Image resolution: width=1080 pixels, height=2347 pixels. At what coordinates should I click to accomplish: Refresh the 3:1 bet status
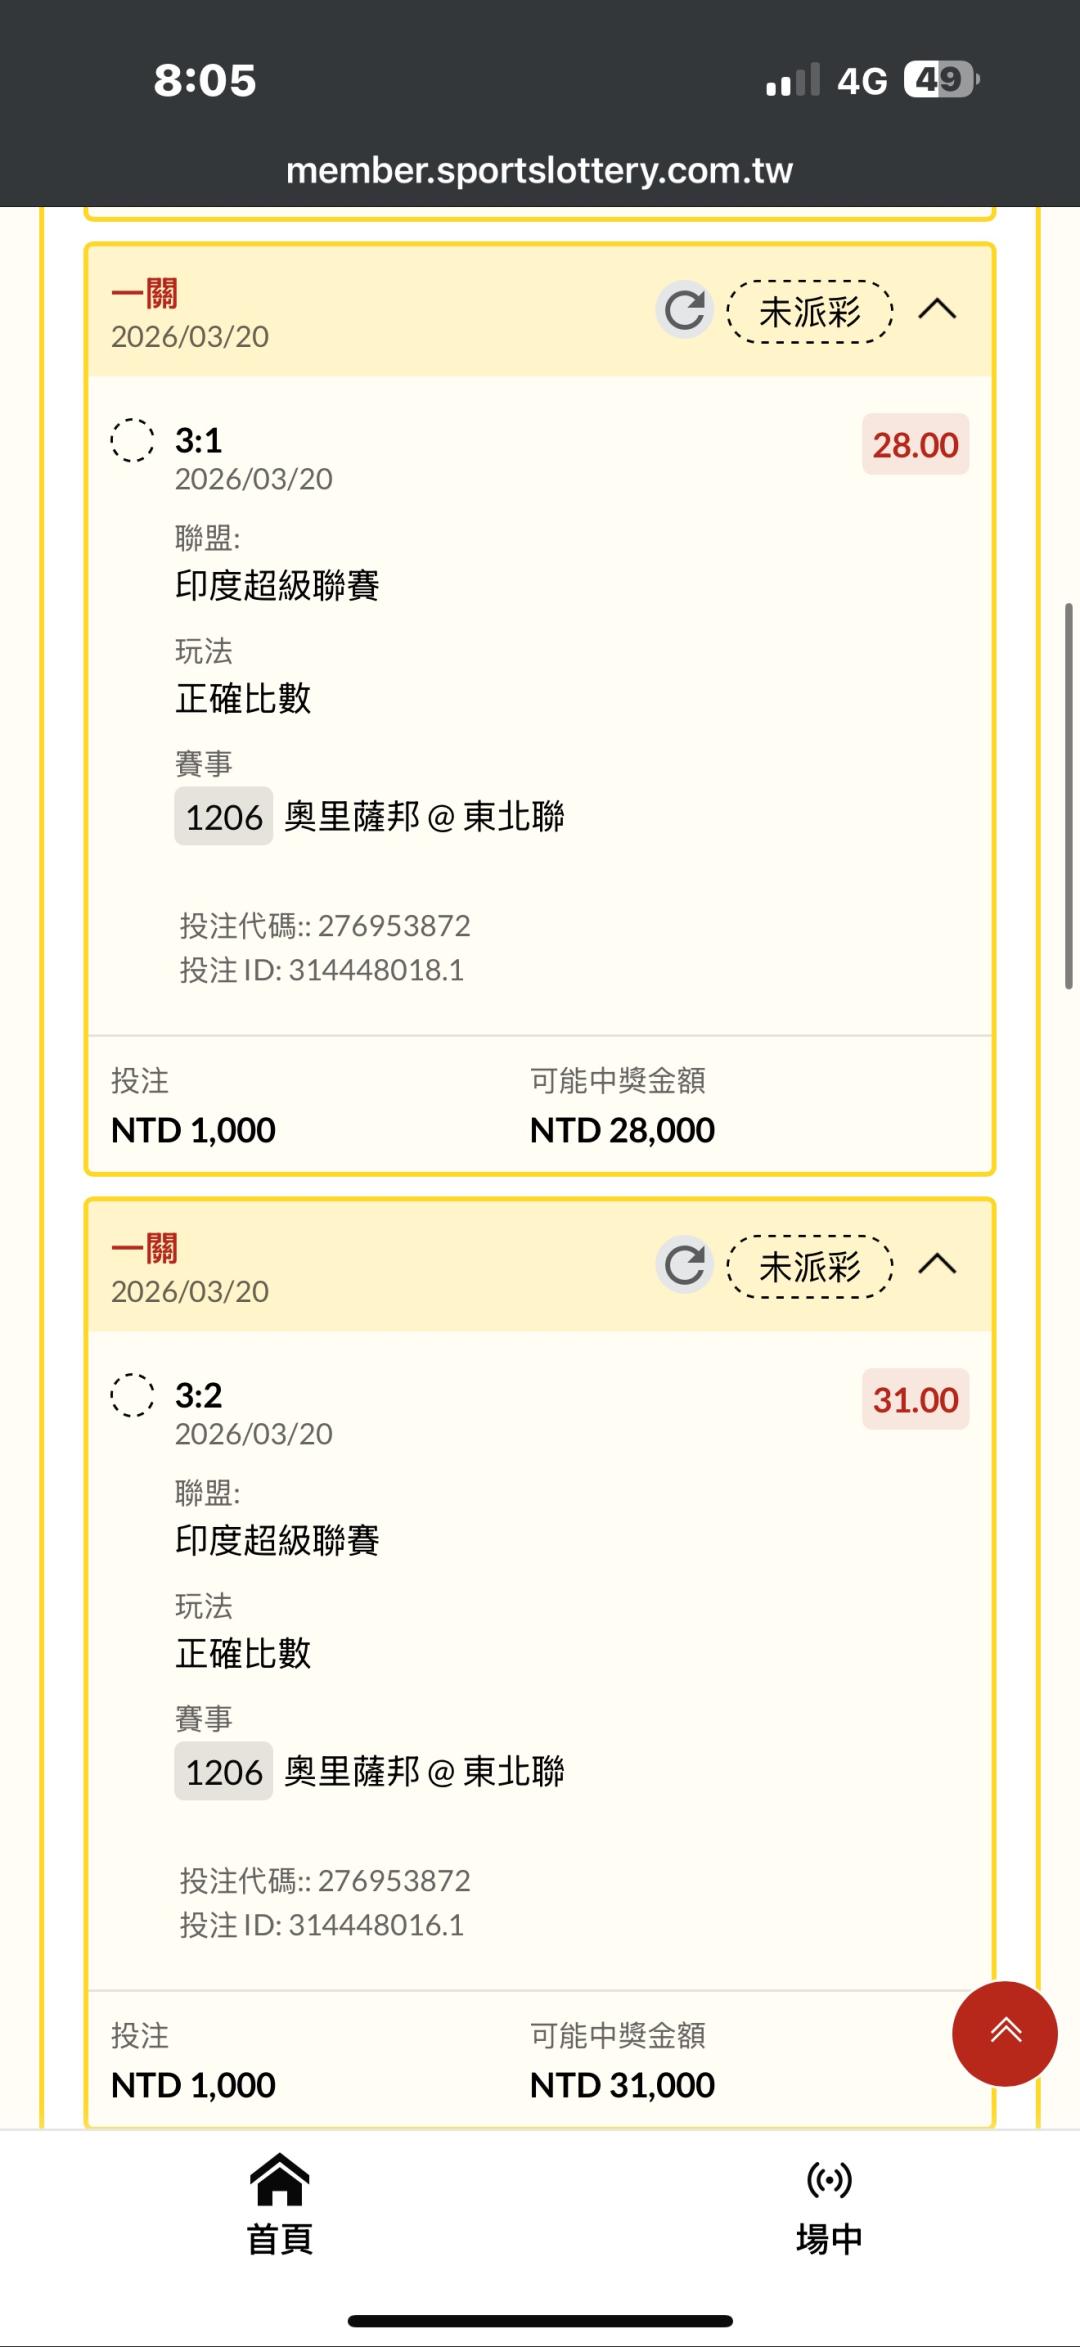coord(685,310)
